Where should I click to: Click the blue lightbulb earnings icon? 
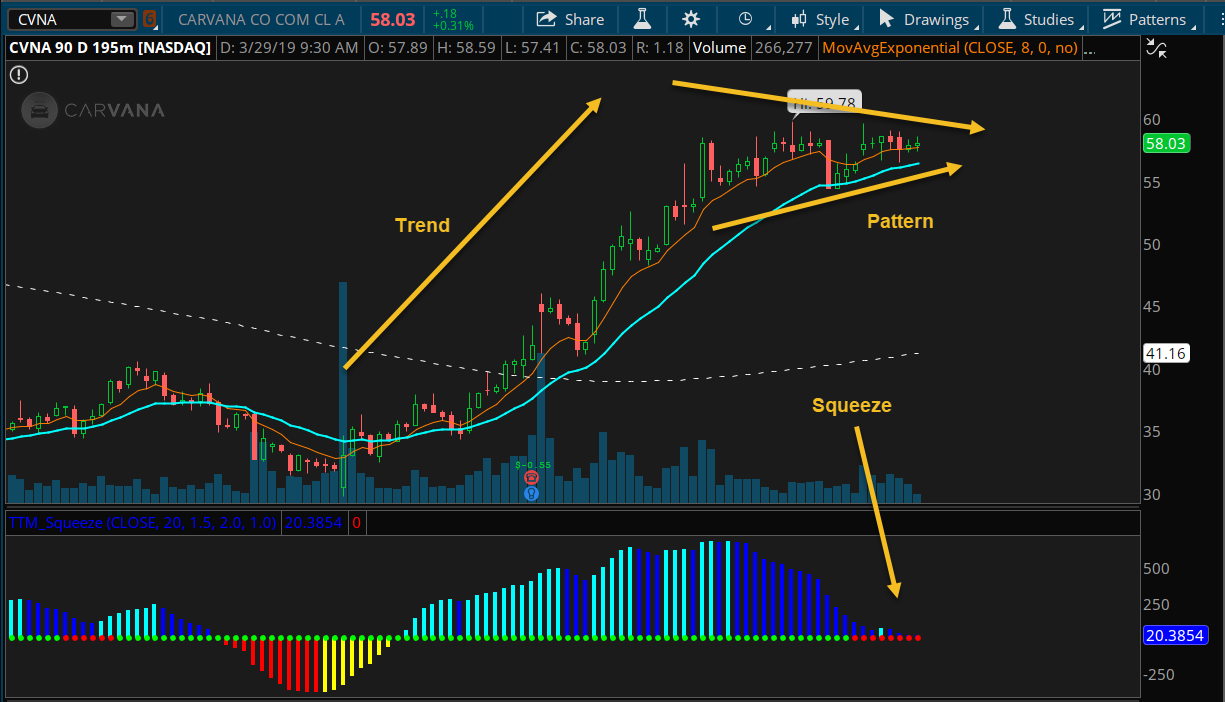pos(532,493)
